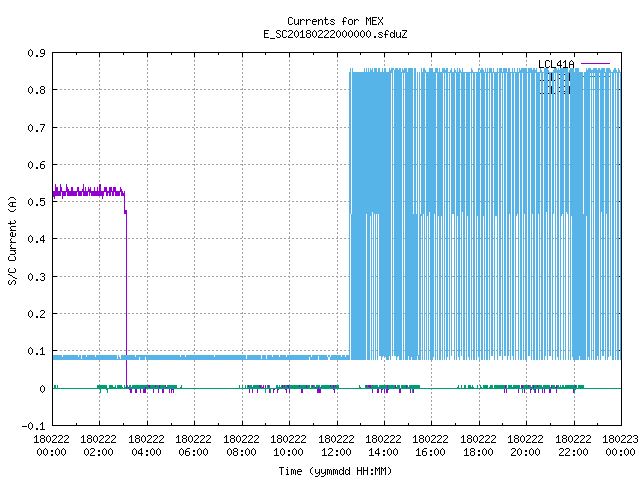The height and width of the screenshot is (480, 640).
Task: Select the y-axis tick label "0.2"
Action: click(36, 314)
